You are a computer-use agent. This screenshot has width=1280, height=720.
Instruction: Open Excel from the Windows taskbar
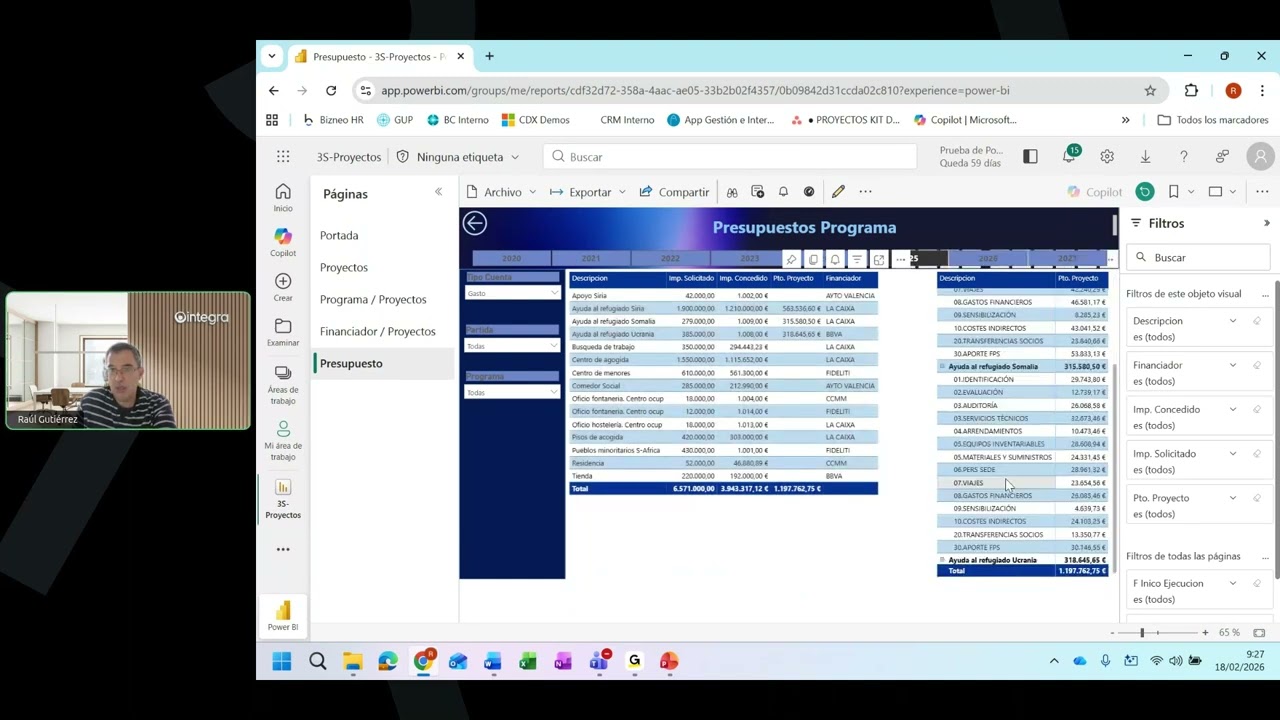pos(528,661)
